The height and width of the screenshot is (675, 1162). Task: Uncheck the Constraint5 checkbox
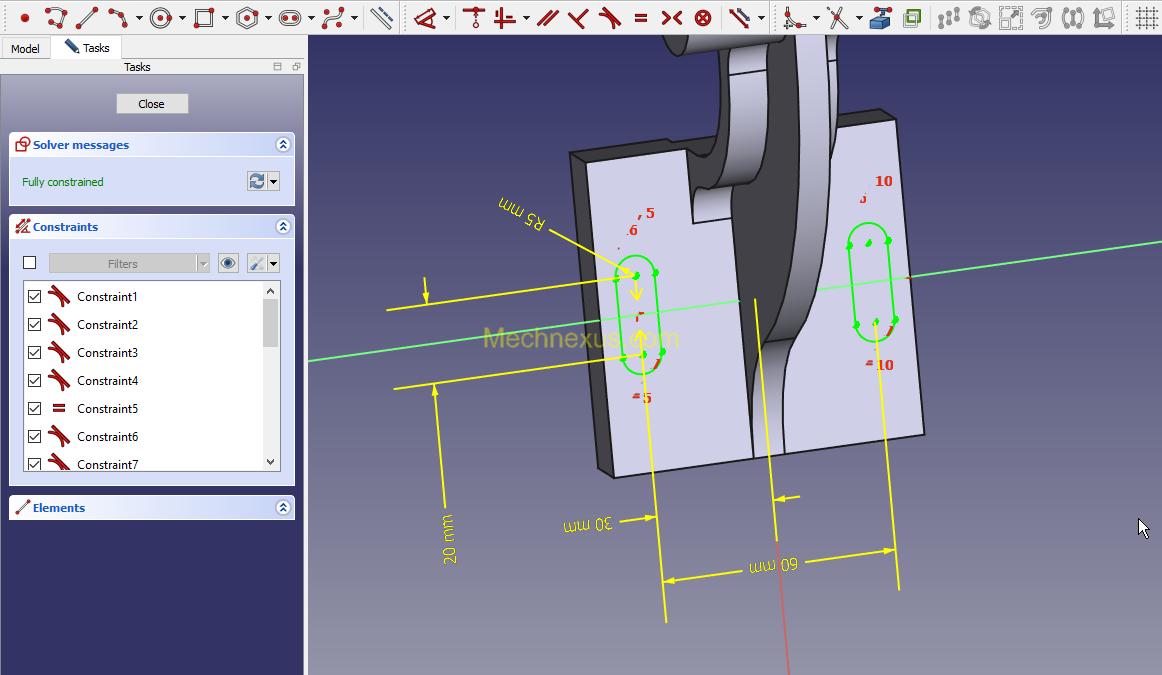click(35, 409)
